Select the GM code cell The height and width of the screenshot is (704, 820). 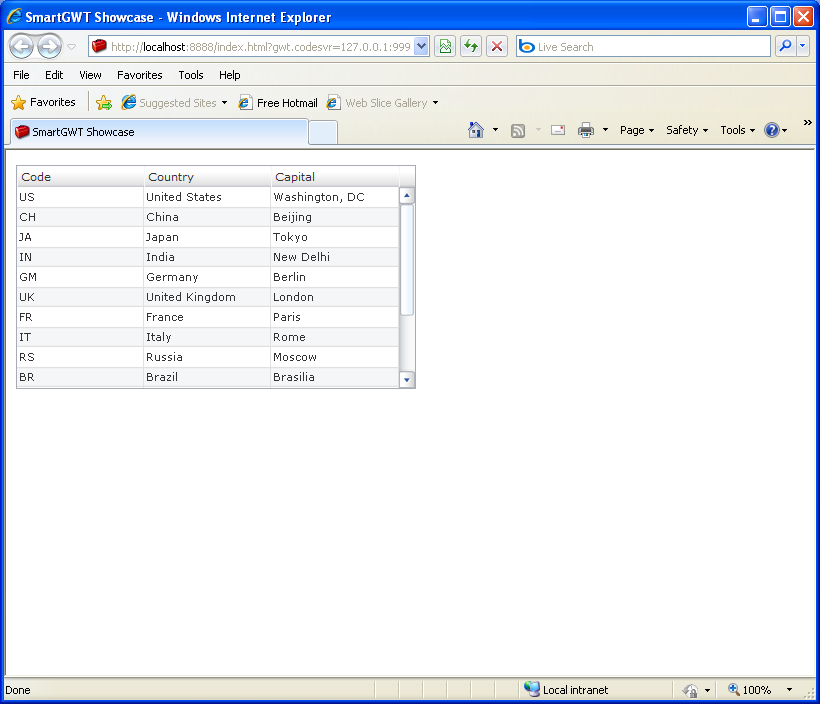coord(81,277)
